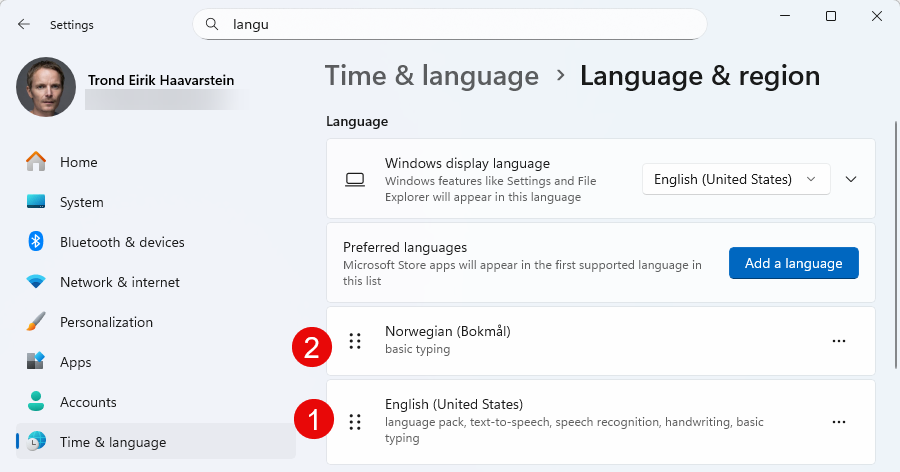900x472 pixels.
Task: Click the Personalization paintbrush icon
Action: tap(36, 322)
